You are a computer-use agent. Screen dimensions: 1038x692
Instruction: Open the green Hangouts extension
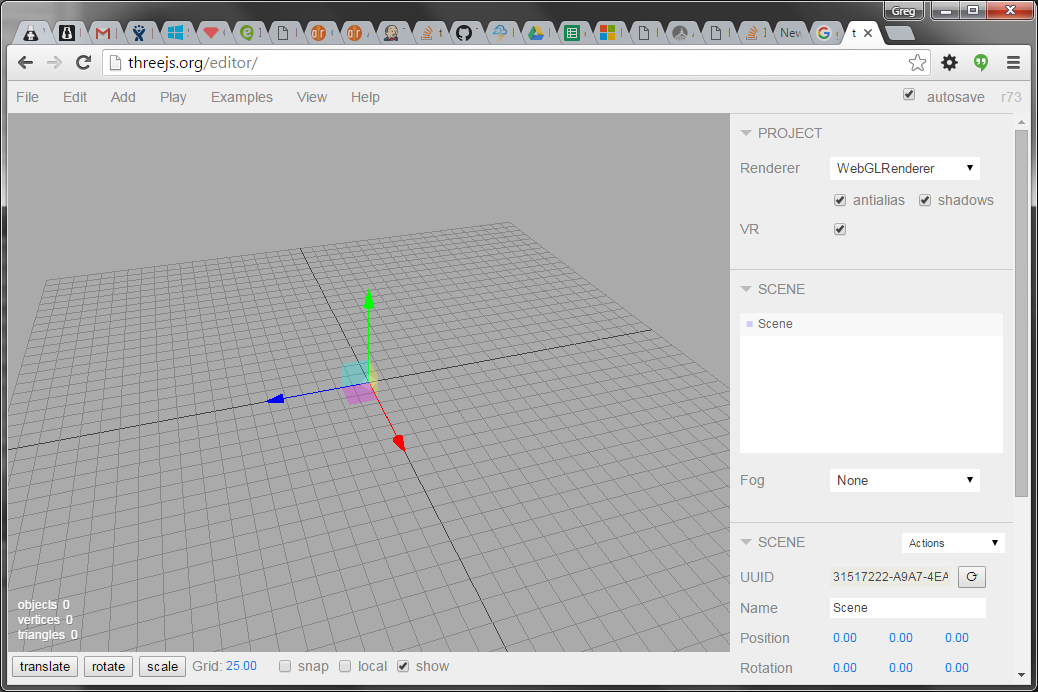981,63
